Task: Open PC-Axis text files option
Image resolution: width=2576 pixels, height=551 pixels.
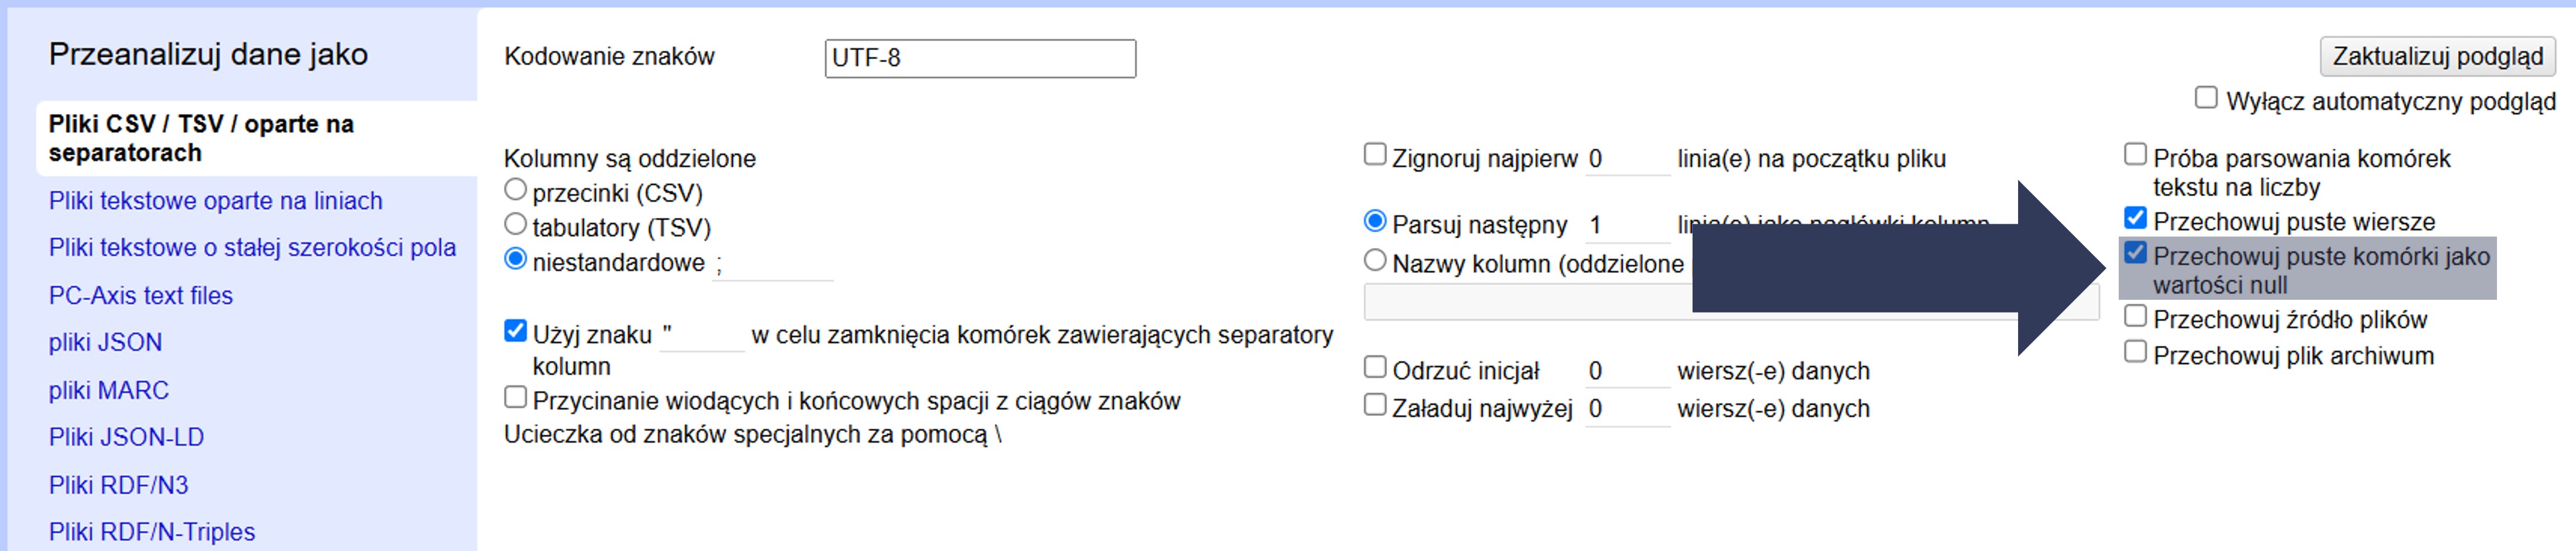Action: pyautogui.click(x=140, y=296)
